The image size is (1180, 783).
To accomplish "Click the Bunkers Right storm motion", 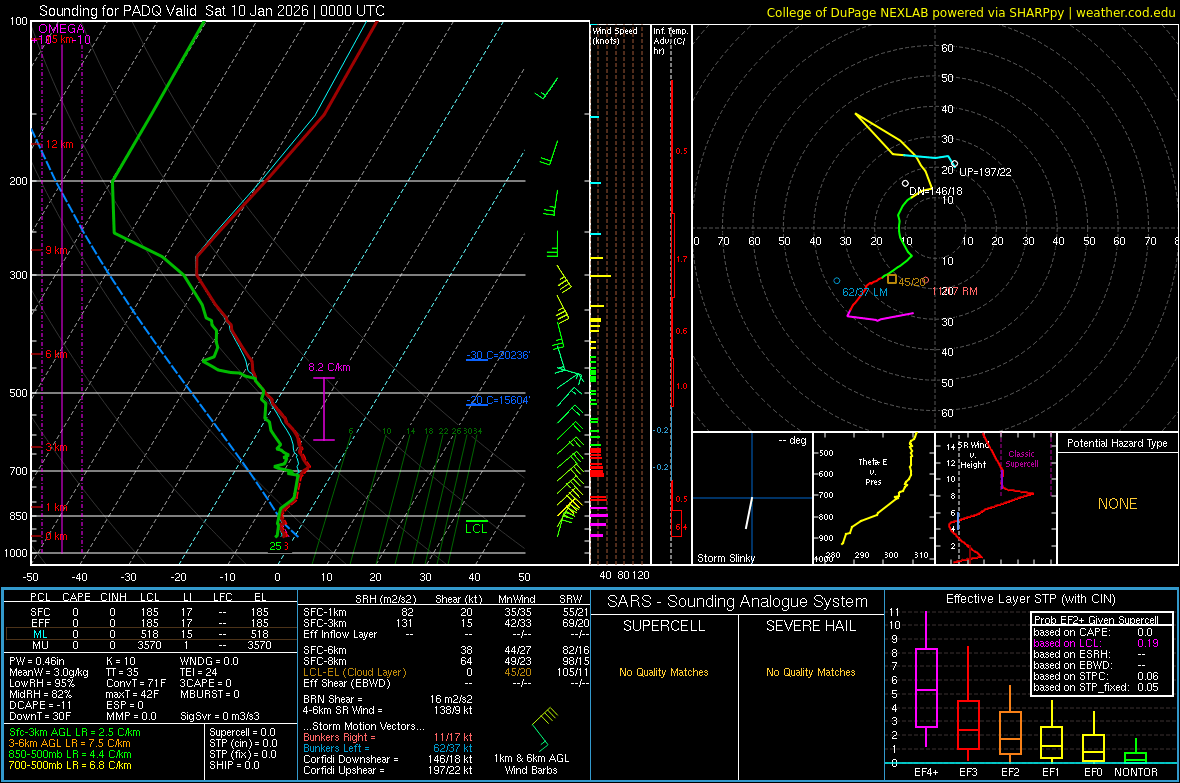I will tap(388, 738).
